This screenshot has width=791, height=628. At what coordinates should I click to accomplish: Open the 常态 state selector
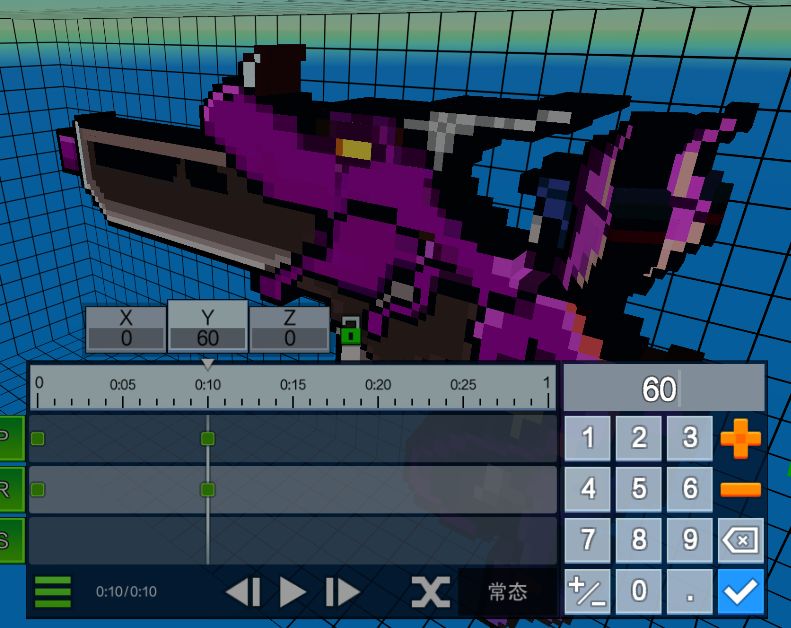click(508, 591)
